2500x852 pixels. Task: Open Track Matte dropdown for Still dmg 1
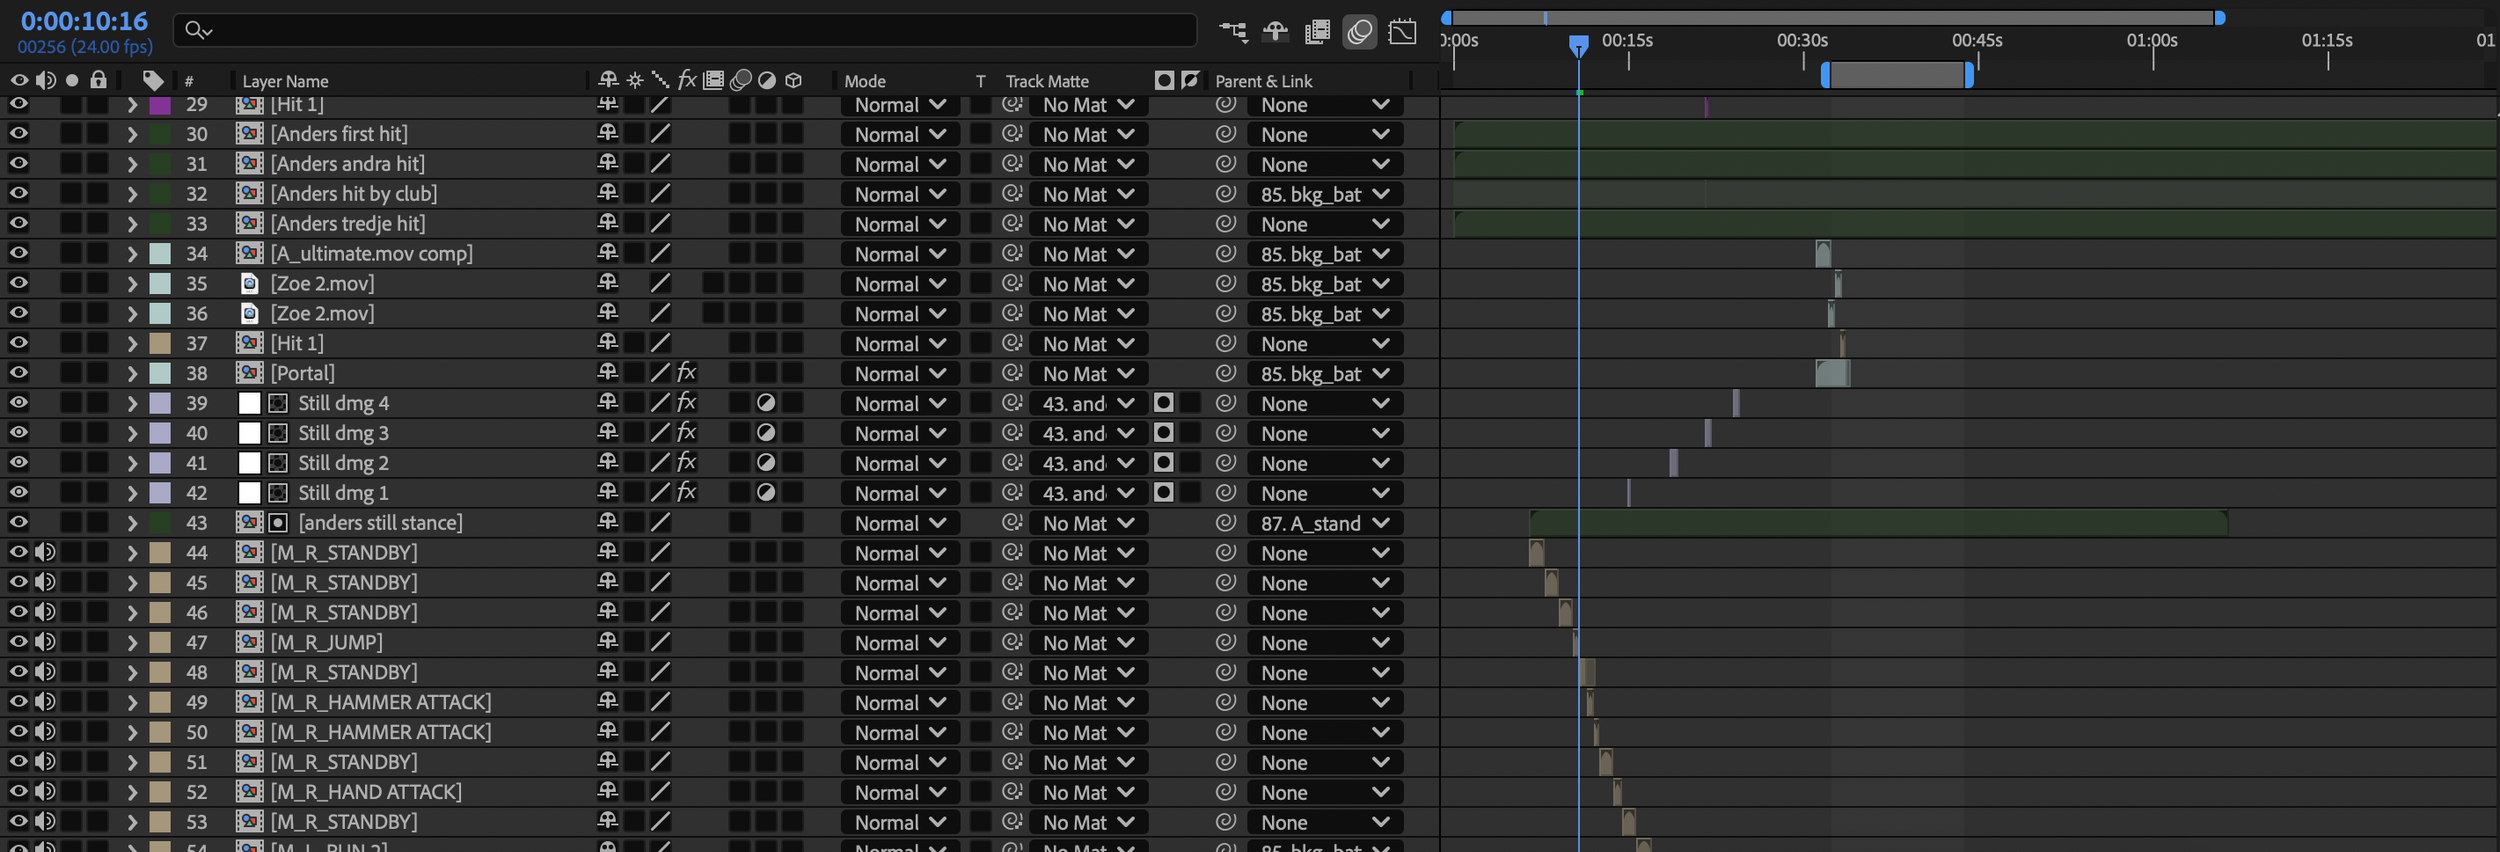coord(1087,493)
